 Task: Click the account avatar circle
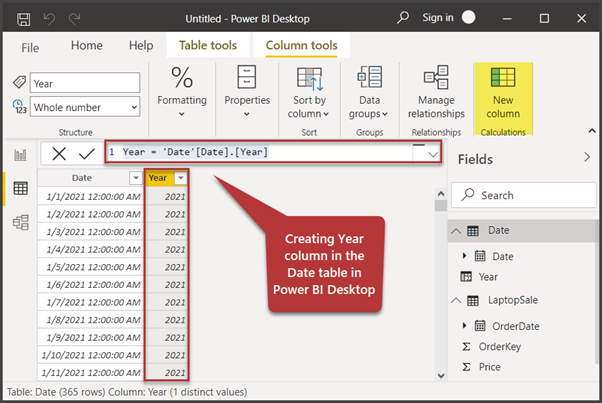coord(468,17)
